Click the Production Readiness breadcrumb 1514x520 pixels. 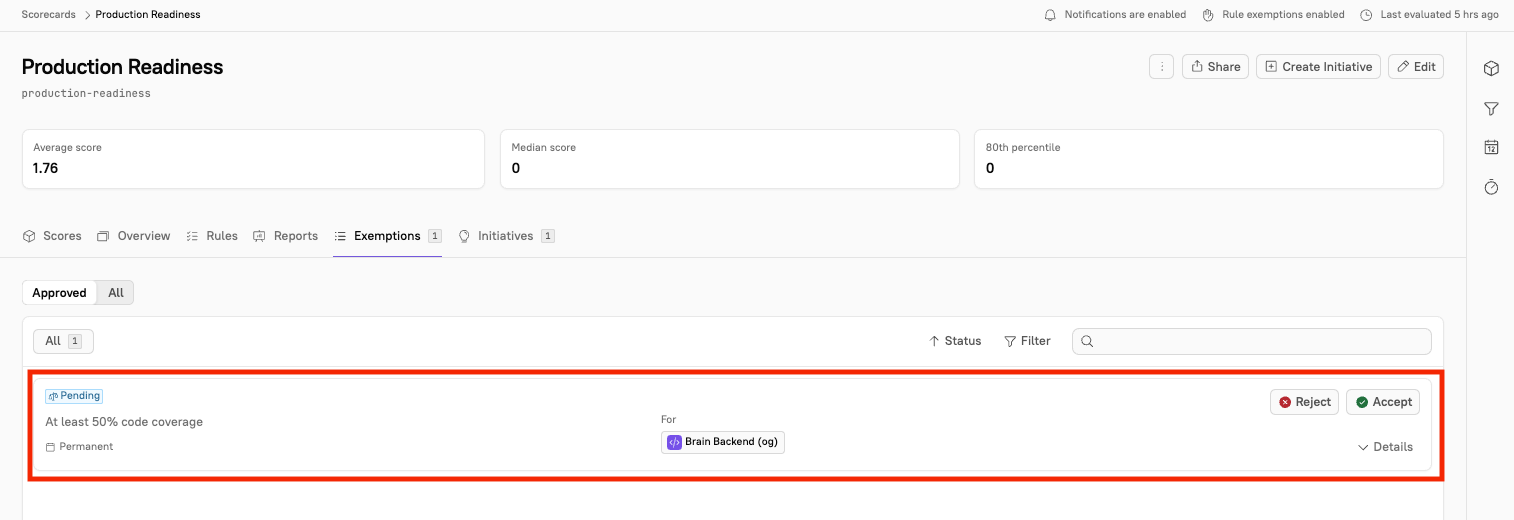(148, 15)
